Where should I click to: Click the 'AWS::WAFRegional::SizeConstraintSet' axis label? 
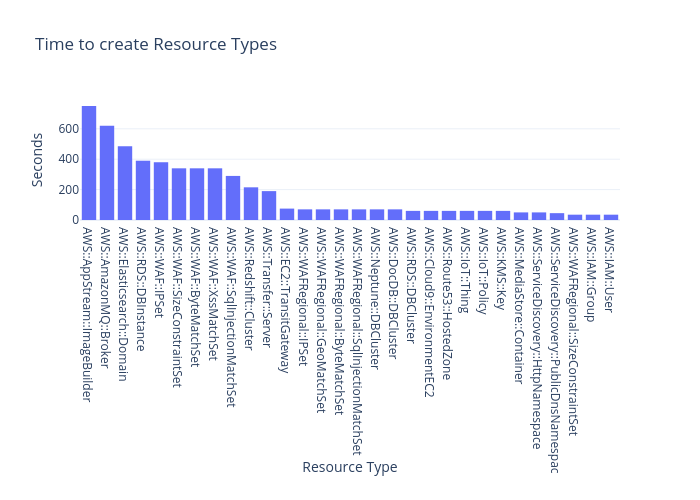(x=574, y=332)
